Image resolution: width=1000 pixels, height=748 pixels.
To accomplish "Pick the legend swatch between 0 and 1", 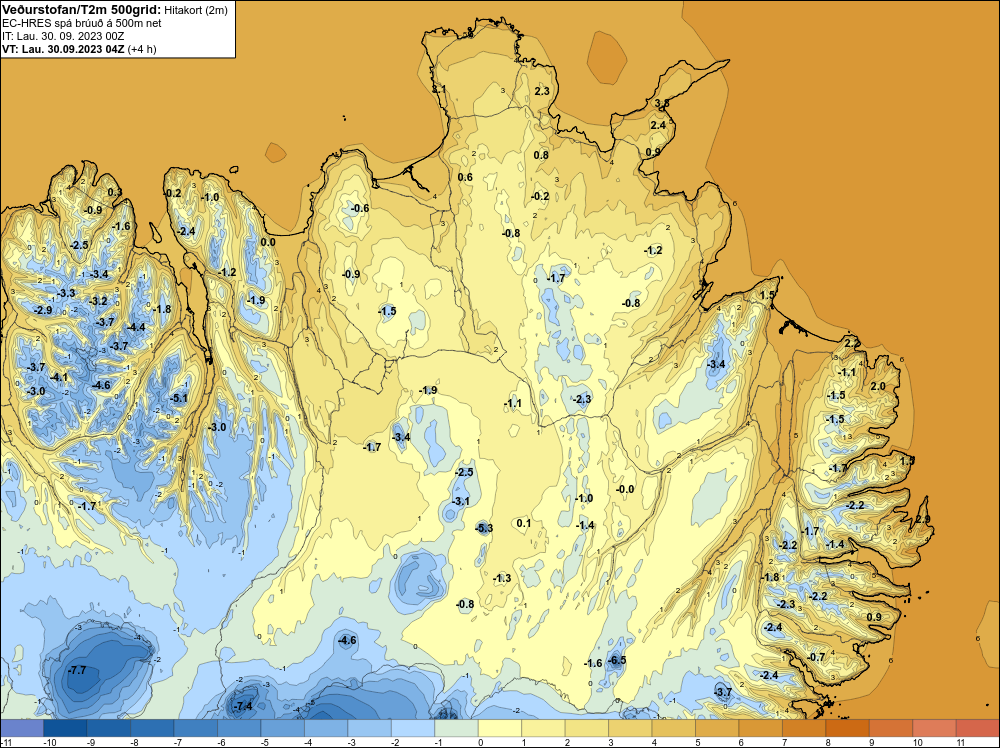I will (500, 728).
